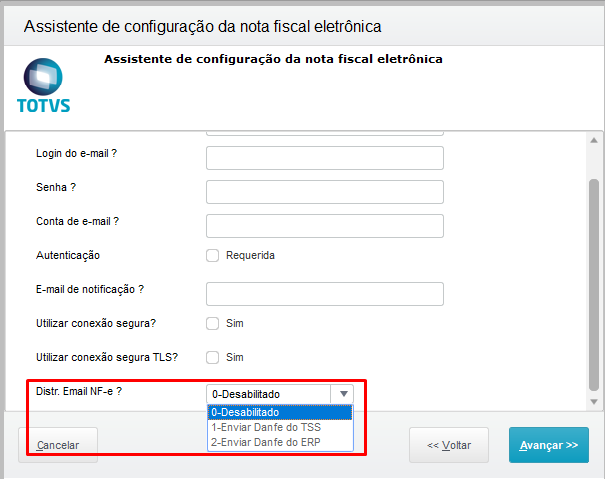Proceed with the Avançar button
The width and height of the screenshot is (605, 479).
click(548, 445)
